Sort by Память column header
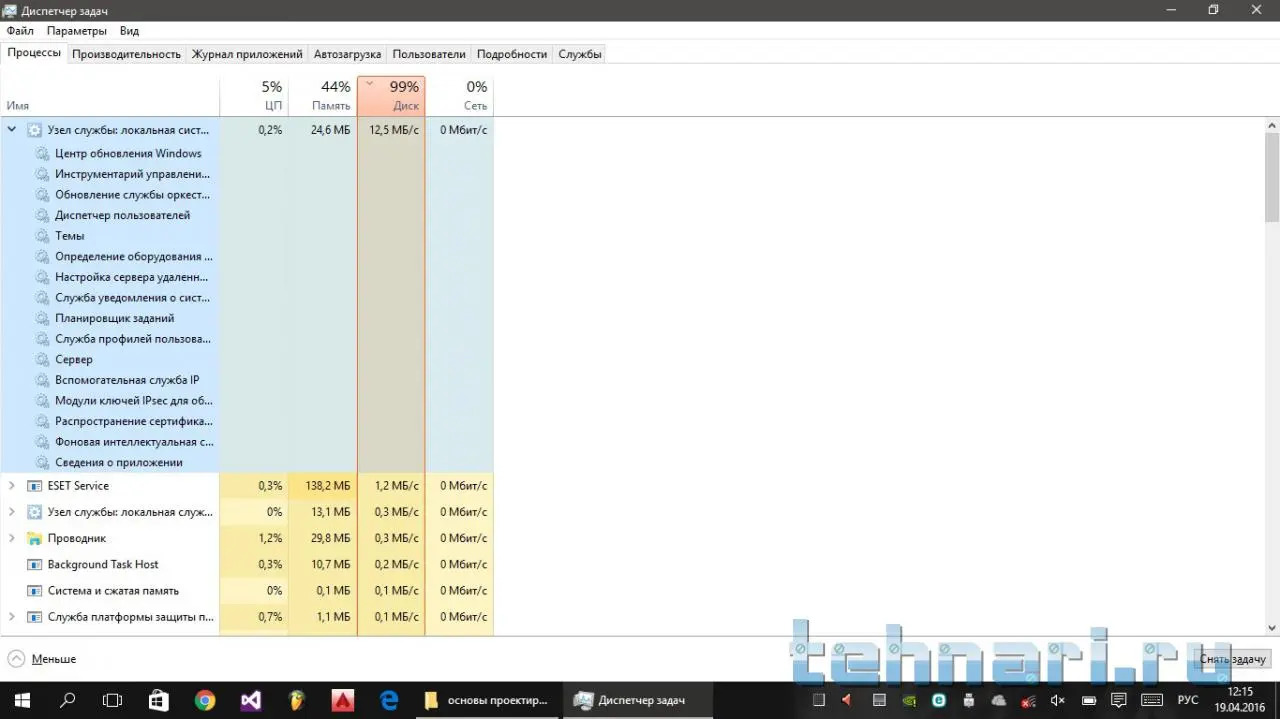Viewport: 1280px width, 719px height. (x=322, y=96)
